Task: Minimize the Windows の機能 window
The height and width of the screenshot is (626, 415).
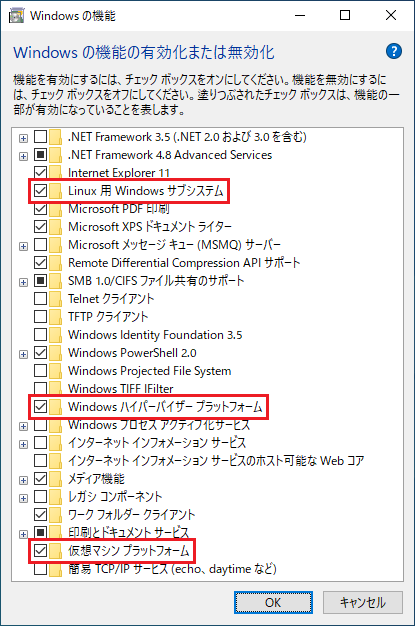Action: click(x=300, y=15)
